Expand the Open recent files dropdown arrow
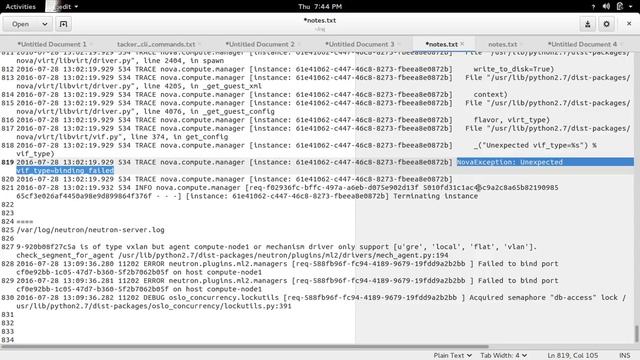 point(45,24)
